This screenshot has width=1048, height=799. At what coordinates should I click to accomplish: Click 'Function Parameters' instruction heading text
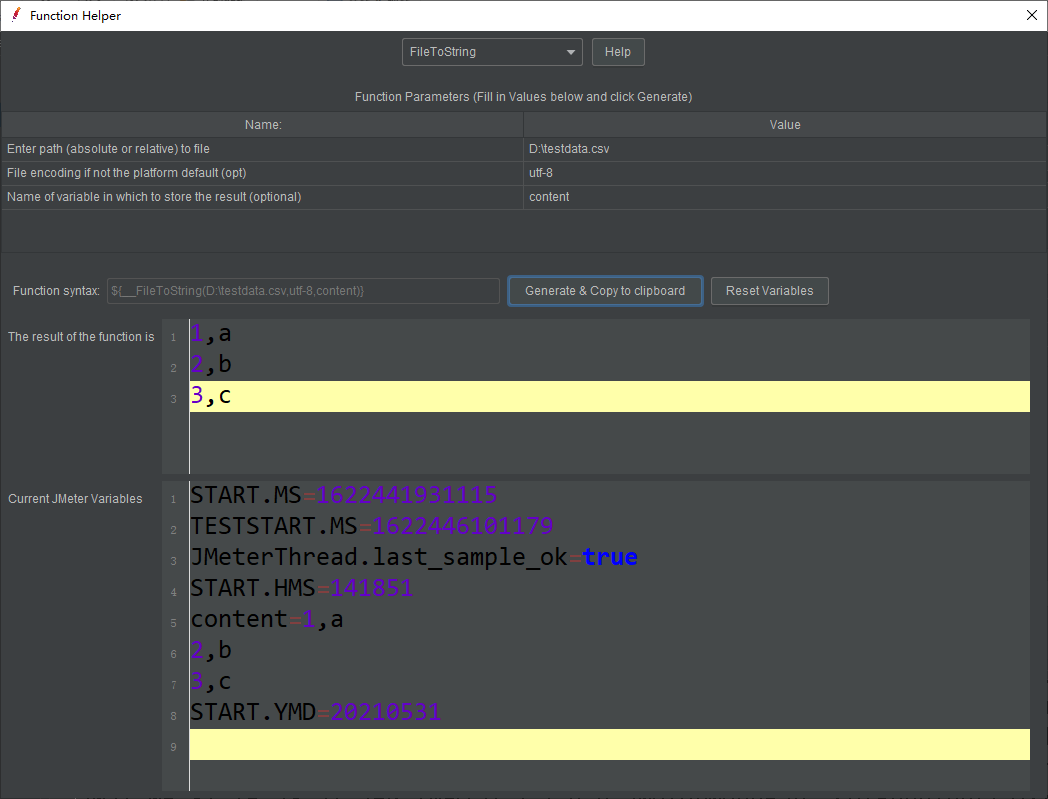[523, 97]
